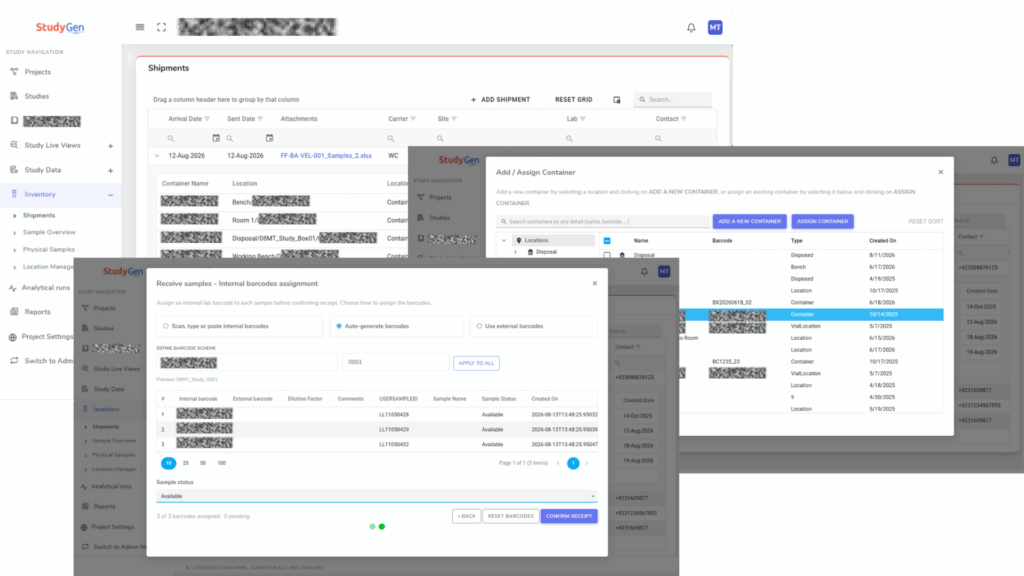Click StudyGen logo in the Shipments window
Image resolution: width=1024 pixels, height=576 pixels.
click(60, 27)
